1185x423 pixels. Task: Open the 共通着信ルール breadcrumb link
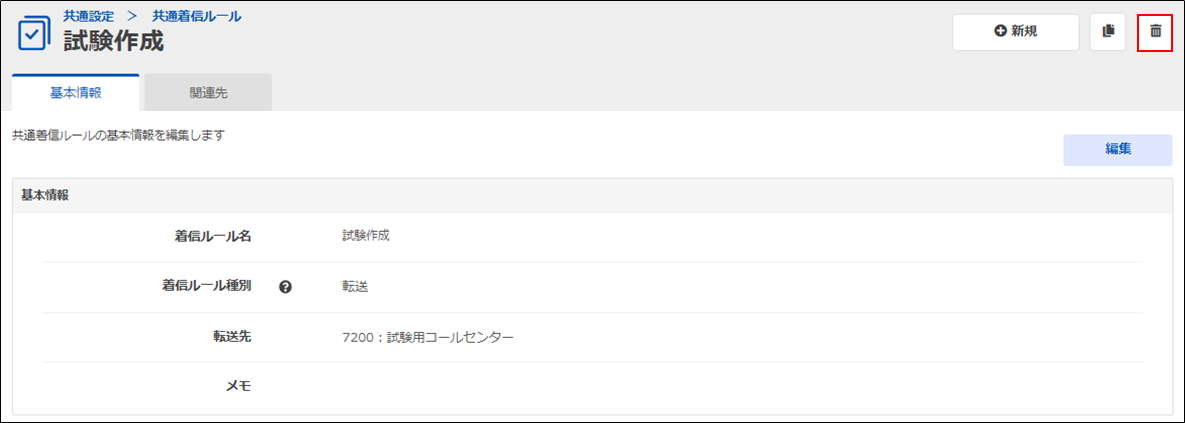pyautogui.click(x=196, y=16)
